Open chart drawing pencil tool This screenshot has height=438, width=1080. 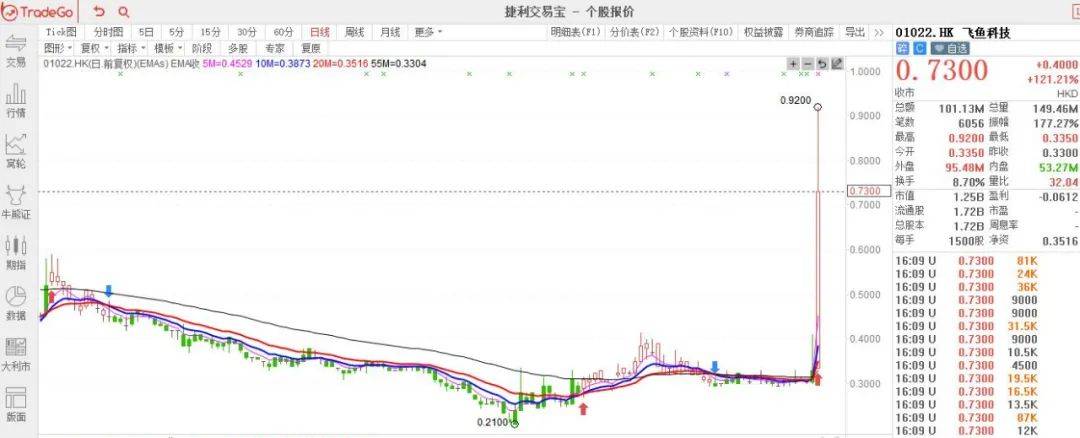click(x=837, y=64)
